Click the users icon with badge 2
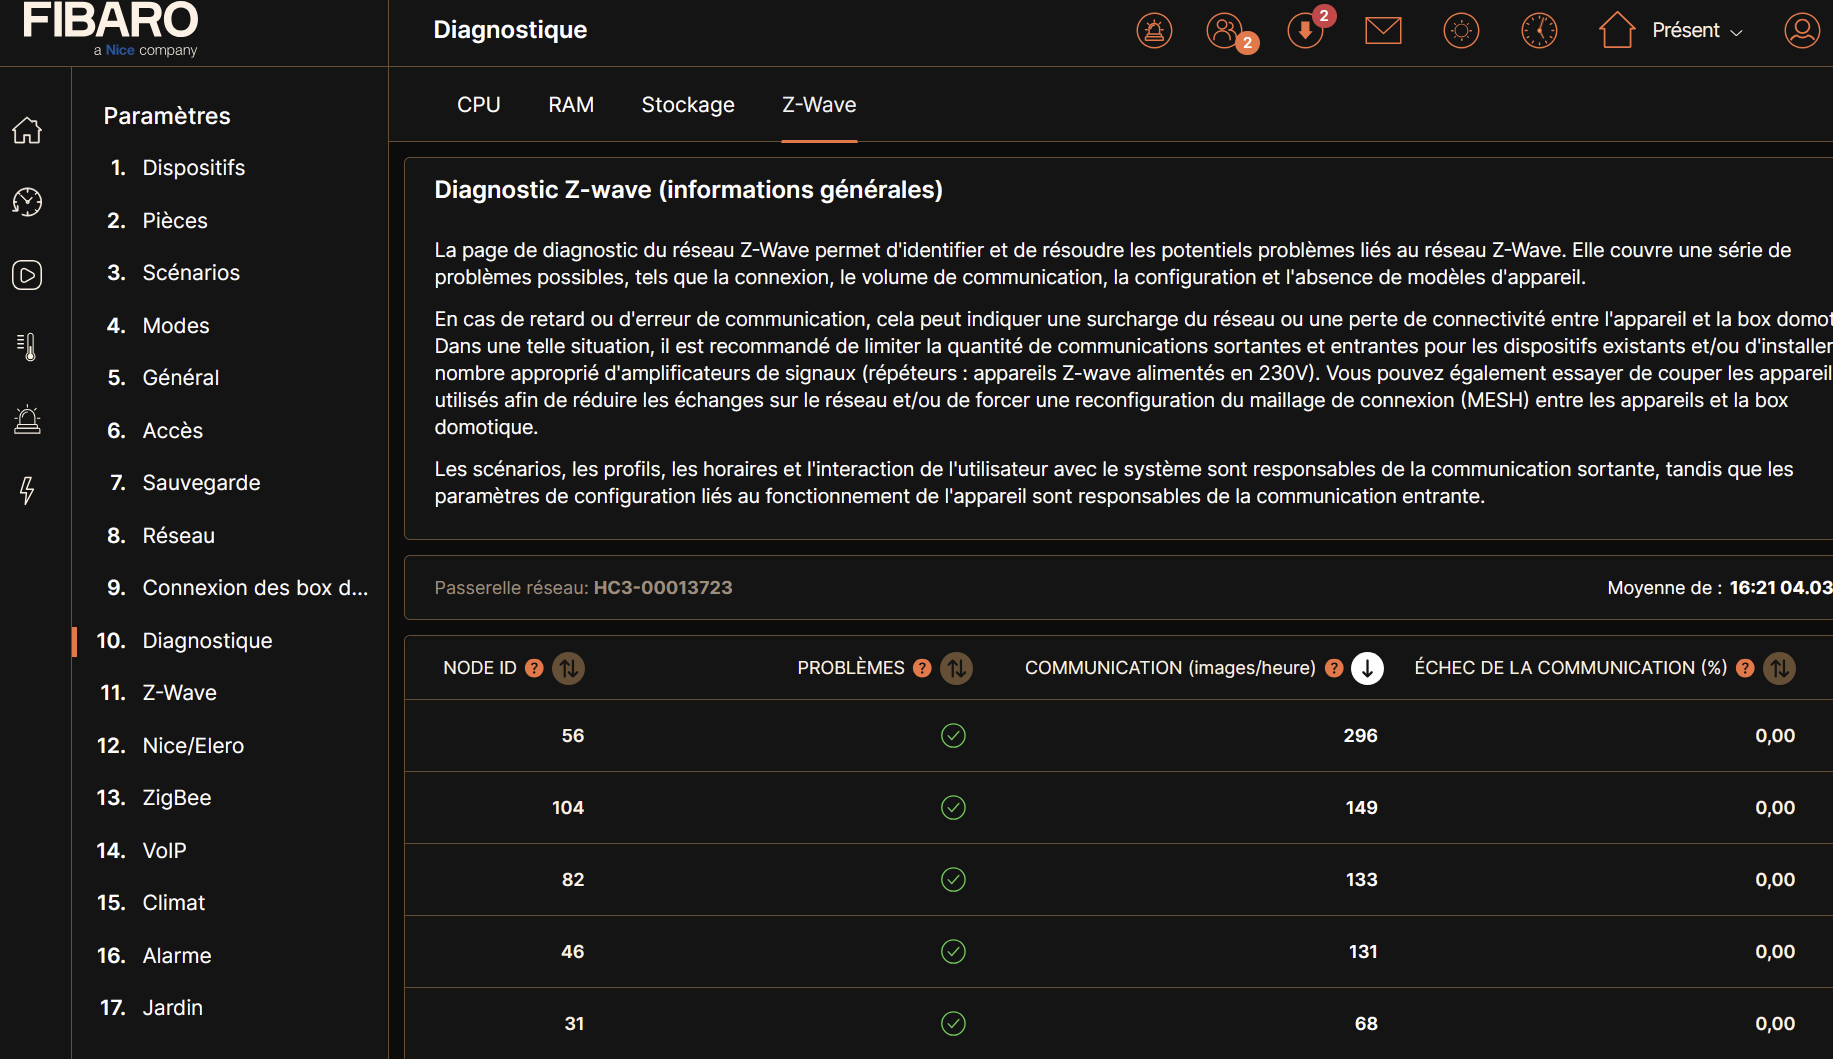The image size is (1833, 1059). tap(1226, 31)
